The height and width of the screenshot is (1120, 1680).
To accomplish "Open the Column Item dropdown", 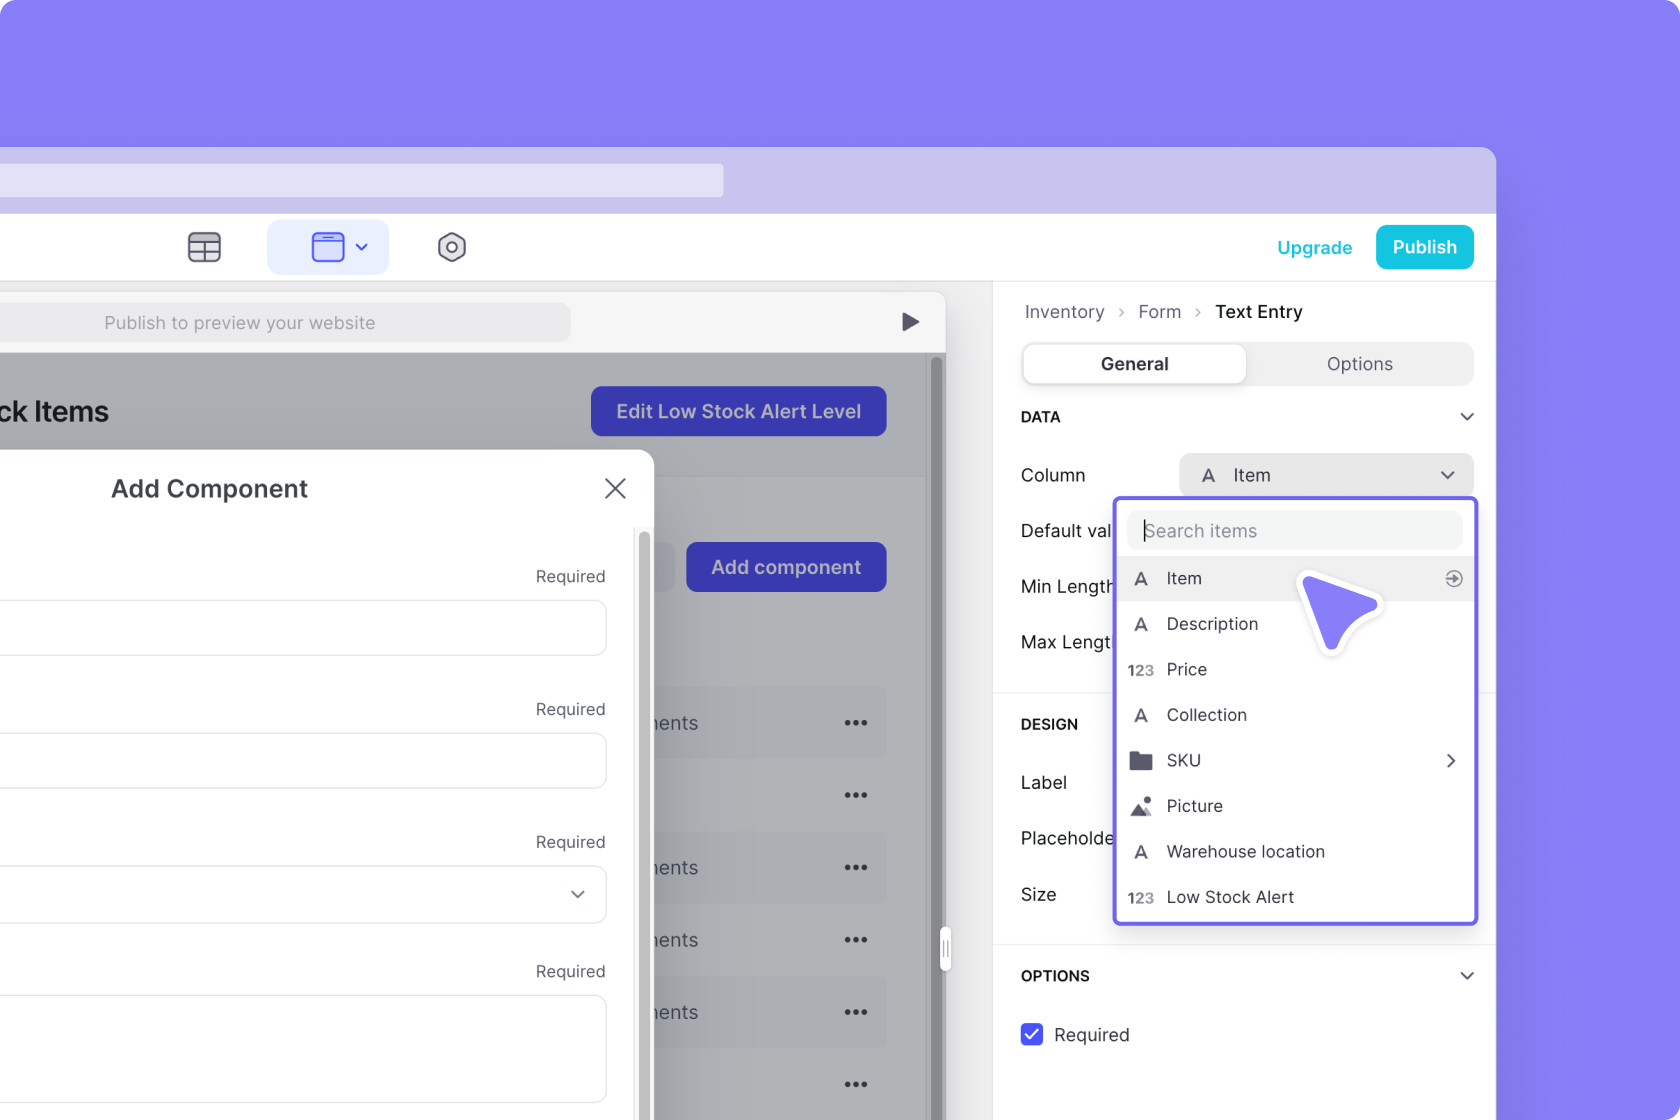I will point(1325,475).
